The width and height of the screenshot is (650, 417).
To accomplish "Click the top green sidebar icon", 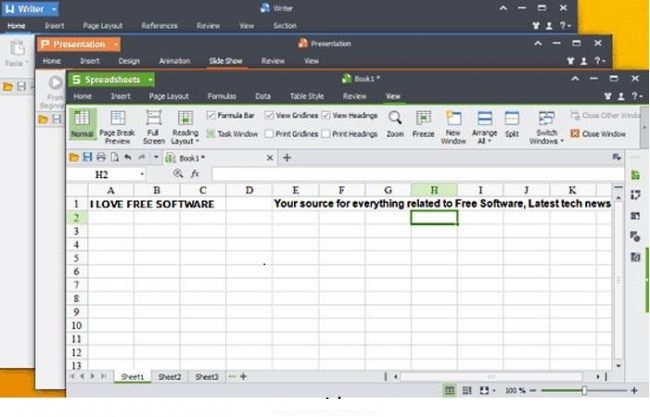I will (x=635, y=175).
